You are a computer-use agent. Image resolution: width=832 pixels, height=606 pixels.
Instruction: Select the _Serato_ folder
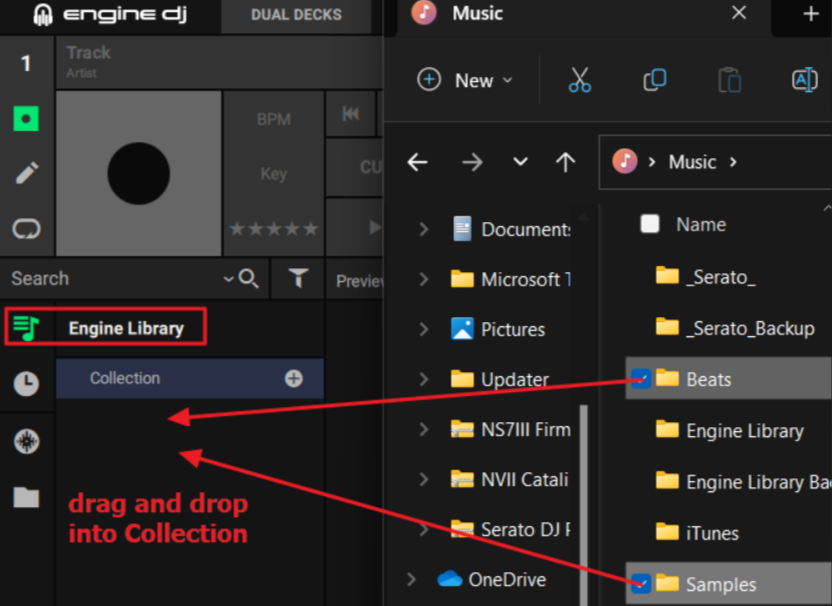click(706, 276)
